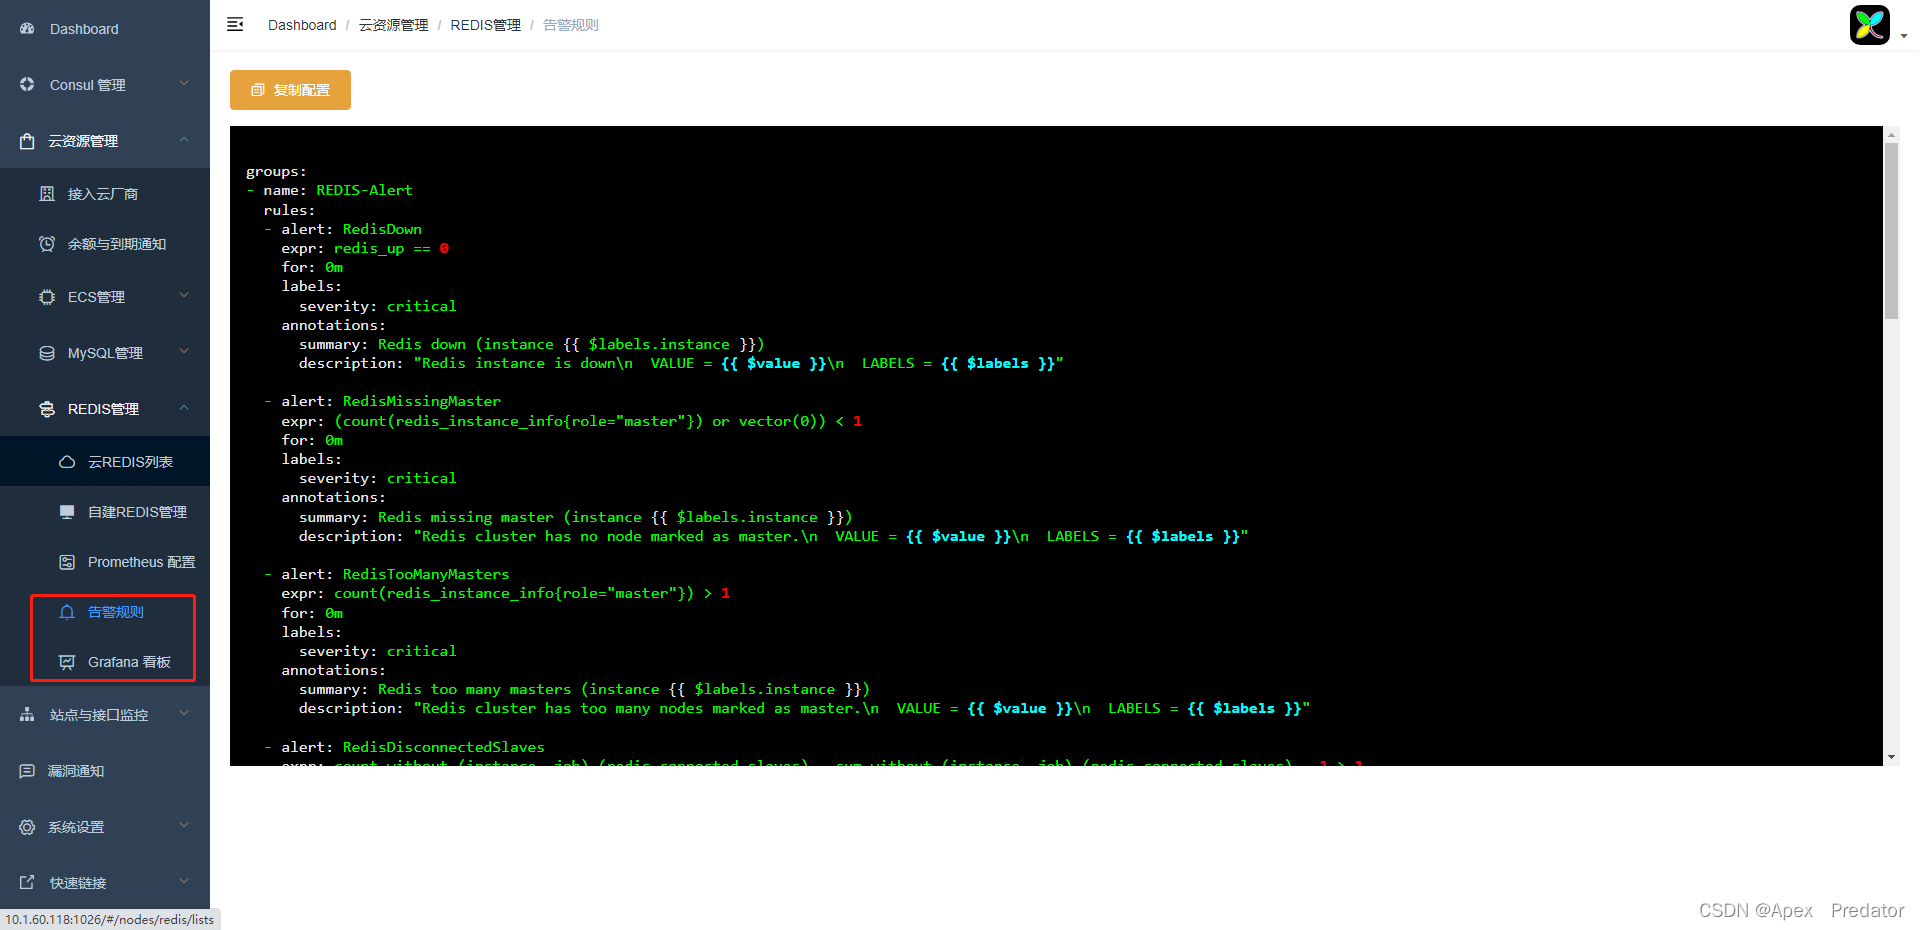Click the 余额与到期通知 alarm icon
Screen dimensions: 1920x930
47,244
